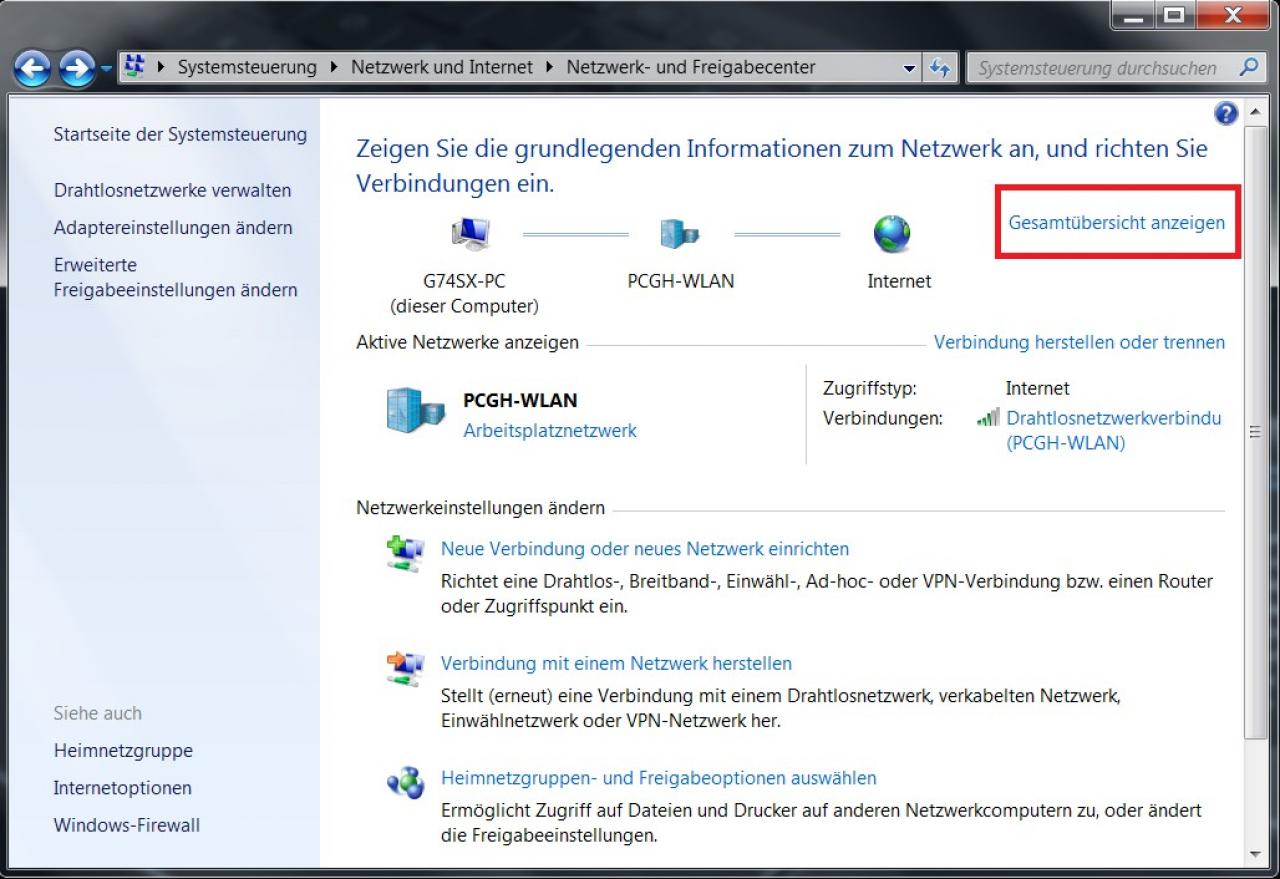The image size is (1280, 879).
Task: Open Erweiterte Freigabeeinstellungen ändern
Action: [175, 278]
